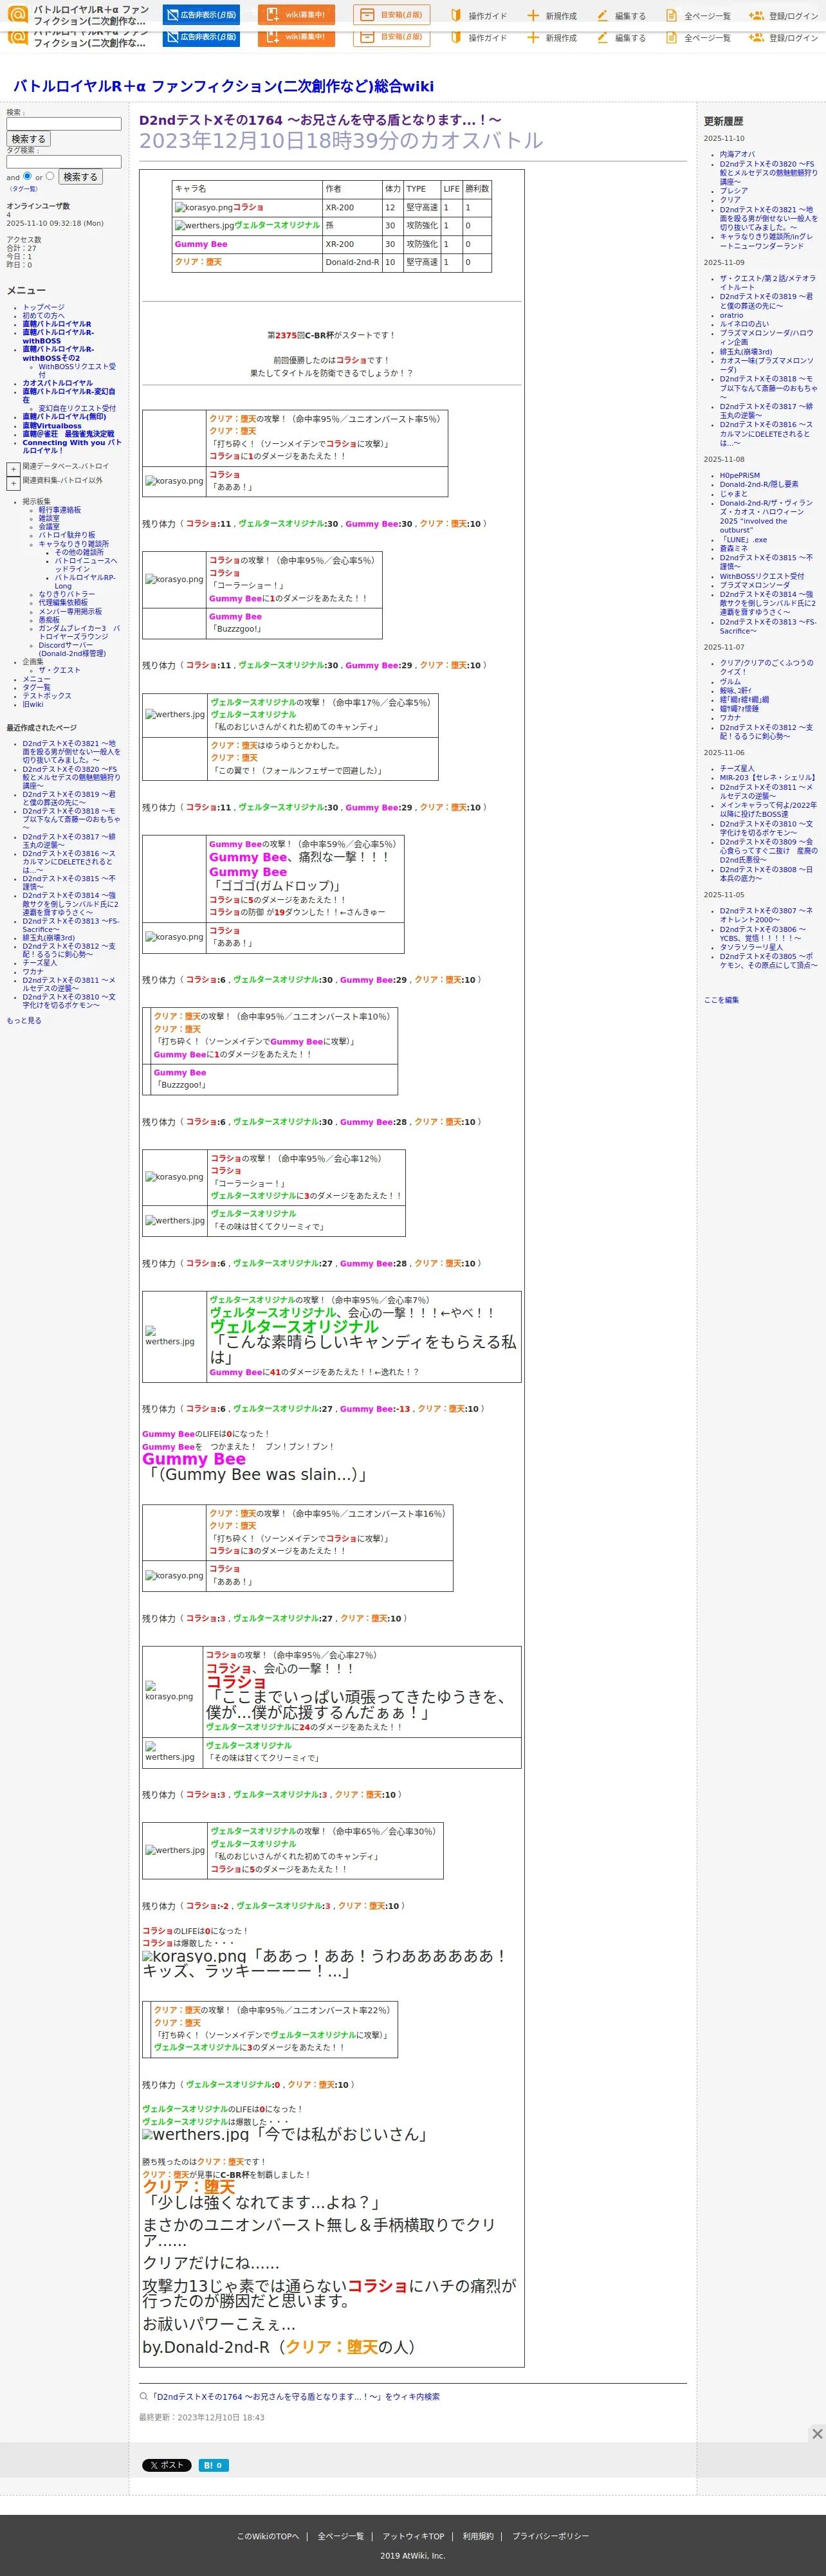Open 直轄Virtualboss menu entry
This screenshot has height=2576, width=826.
pos(52,426)
